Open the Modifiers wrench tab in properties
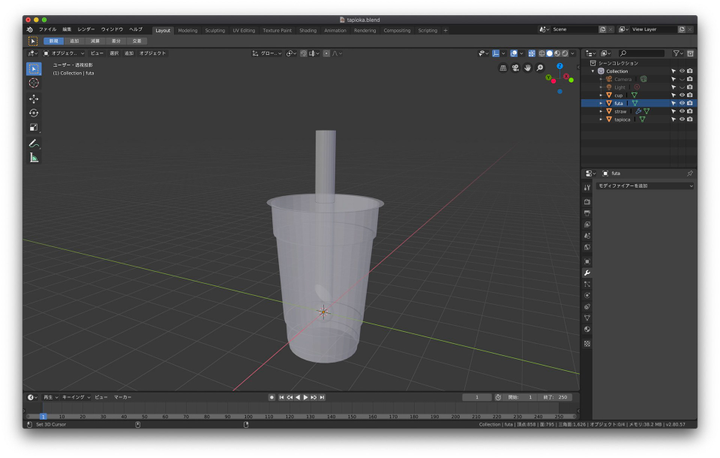Image resolution: width=720 pixels, height=458 pixels. 587,273
